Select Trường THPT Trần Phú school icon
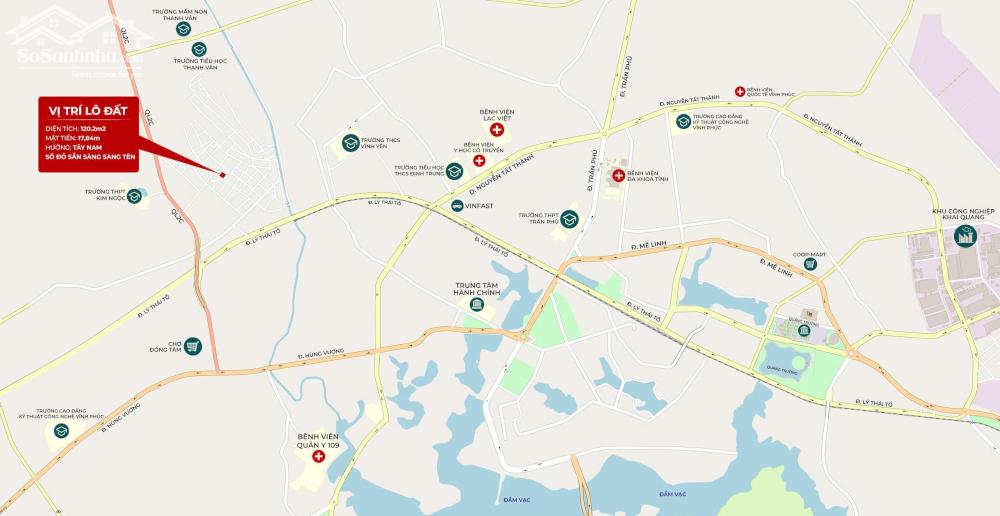The image size is (1000, 516). (570, 219)
